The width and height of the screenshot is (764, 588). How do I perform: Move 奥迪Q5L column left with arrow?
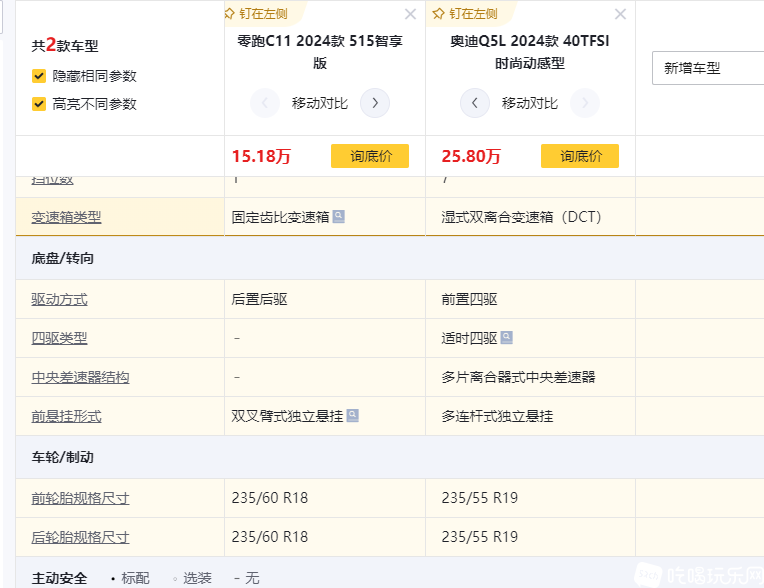[475, 103]
